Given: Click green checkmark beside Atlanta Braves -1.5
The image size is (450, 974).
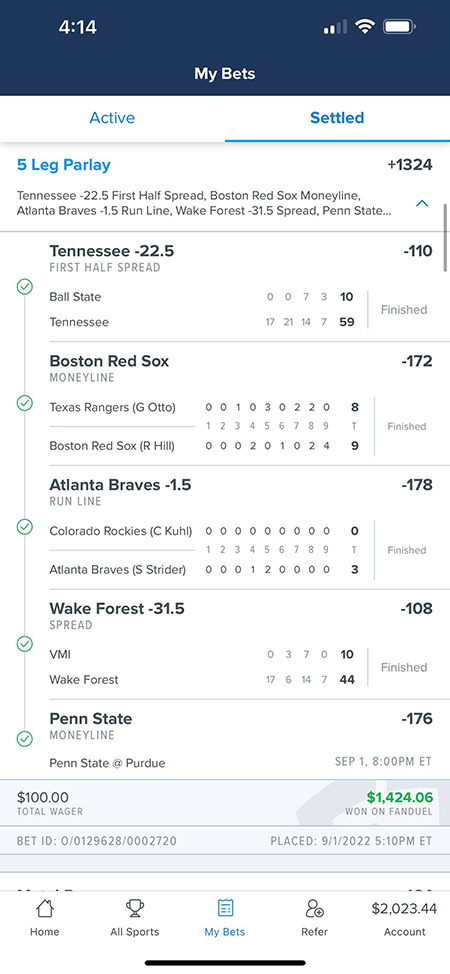Looking at the screenshot, I should (x=24, y=527).
